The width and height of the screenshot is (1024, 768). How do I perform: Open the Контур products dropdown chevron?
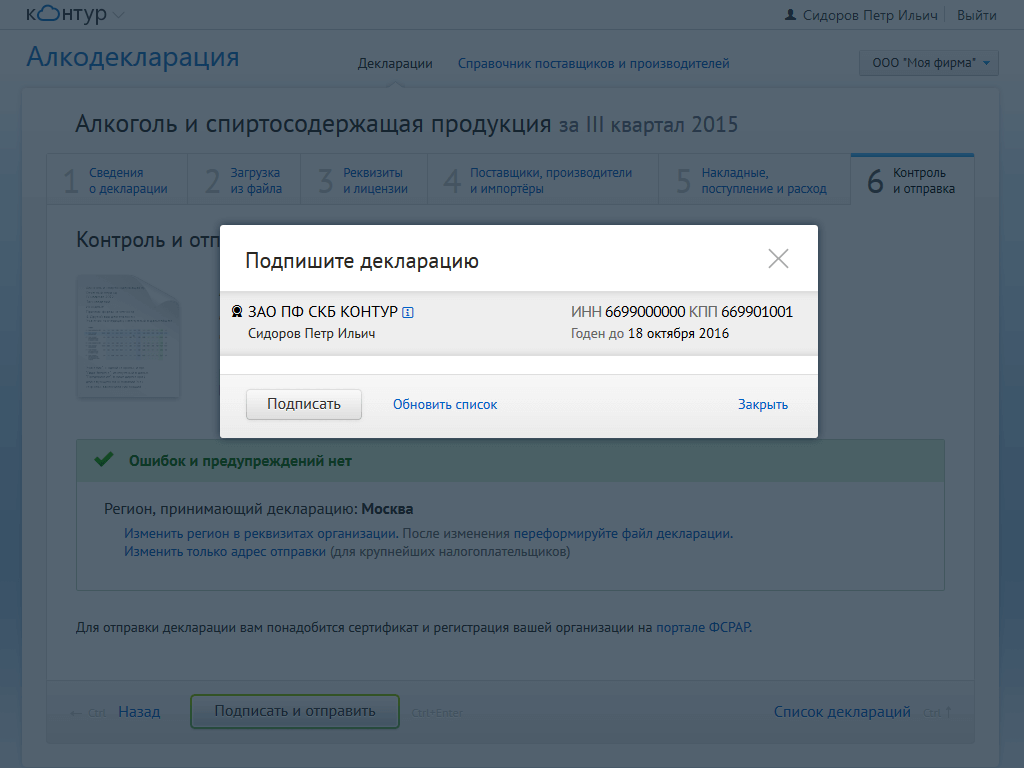click(118, 15)
